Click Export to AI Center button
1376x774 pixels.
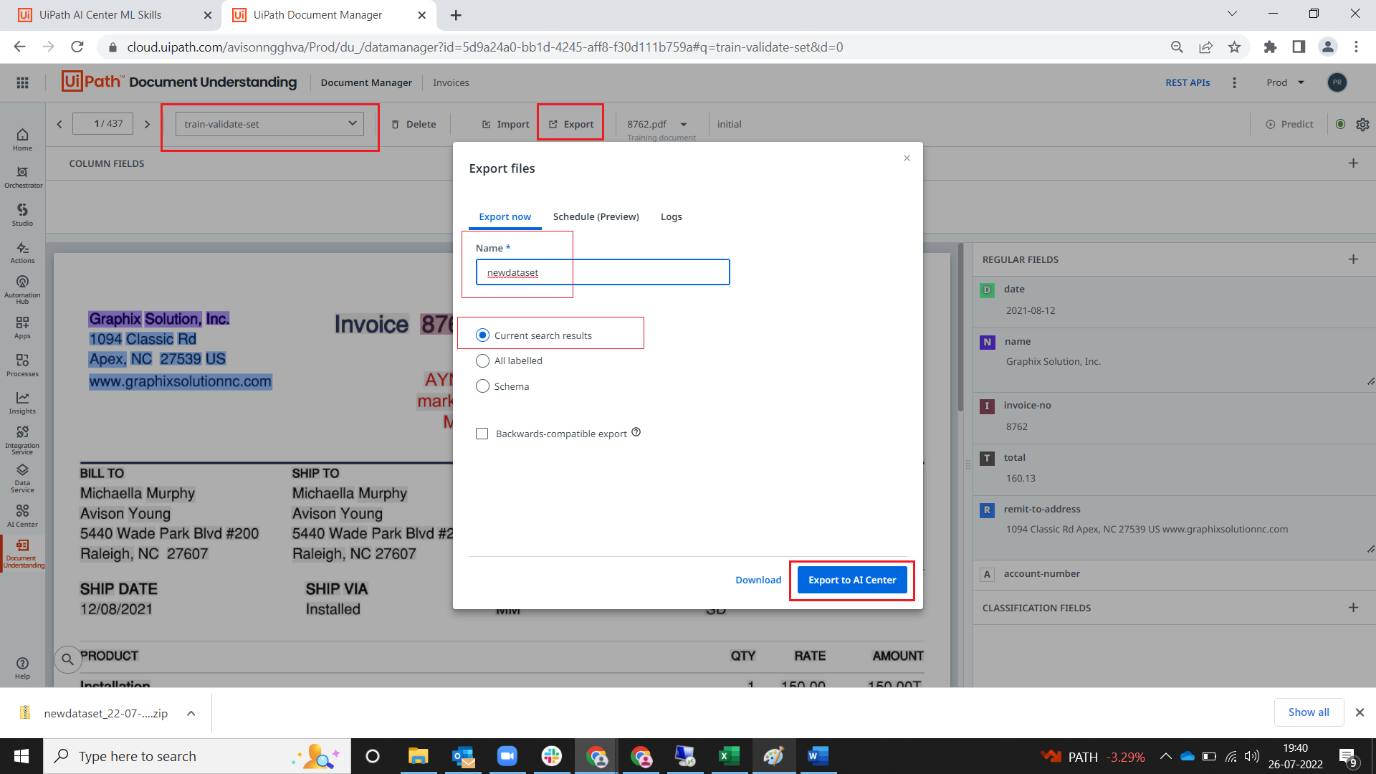[852, 580]
